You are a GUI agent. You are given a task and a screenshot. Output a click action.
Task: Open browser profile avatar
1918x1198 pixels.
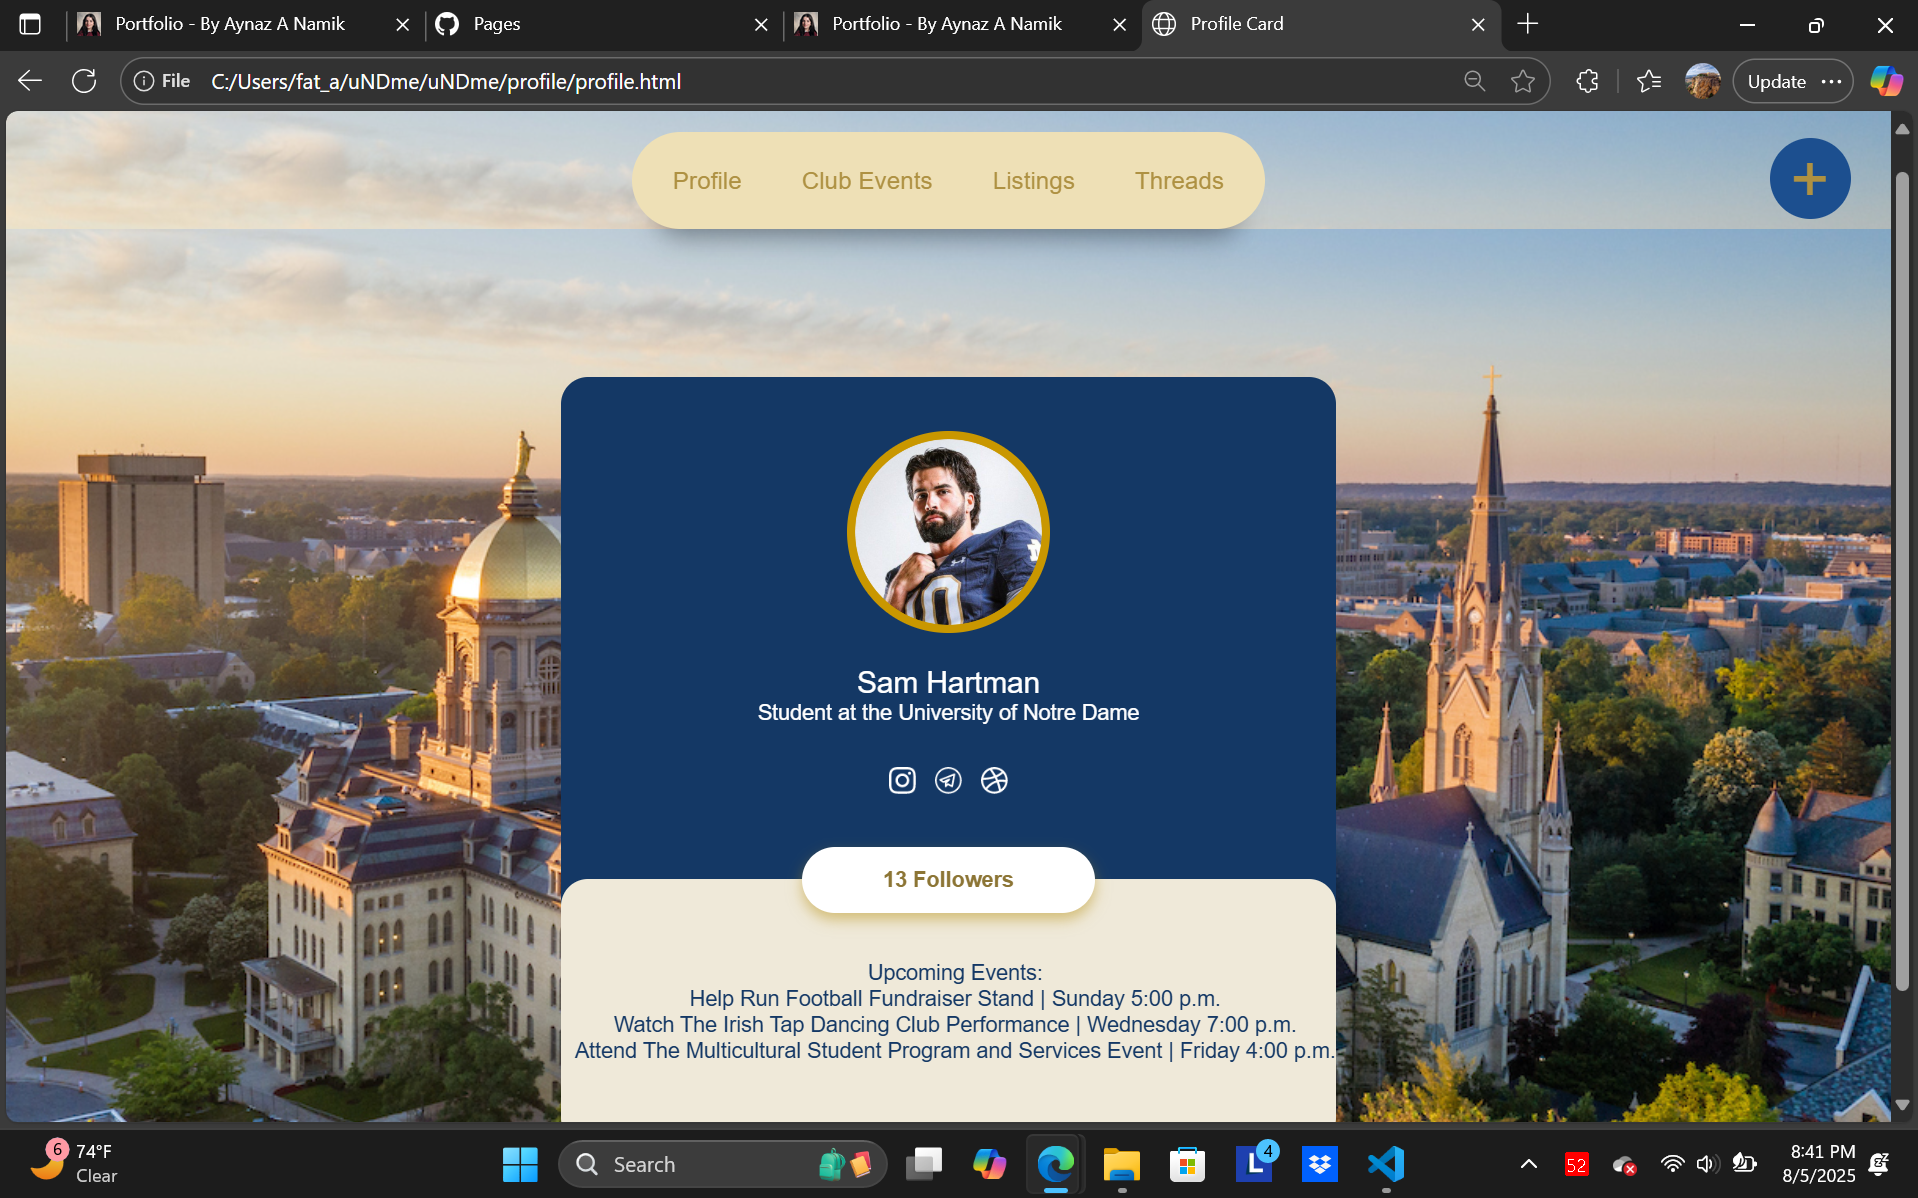click(1702, 81)
